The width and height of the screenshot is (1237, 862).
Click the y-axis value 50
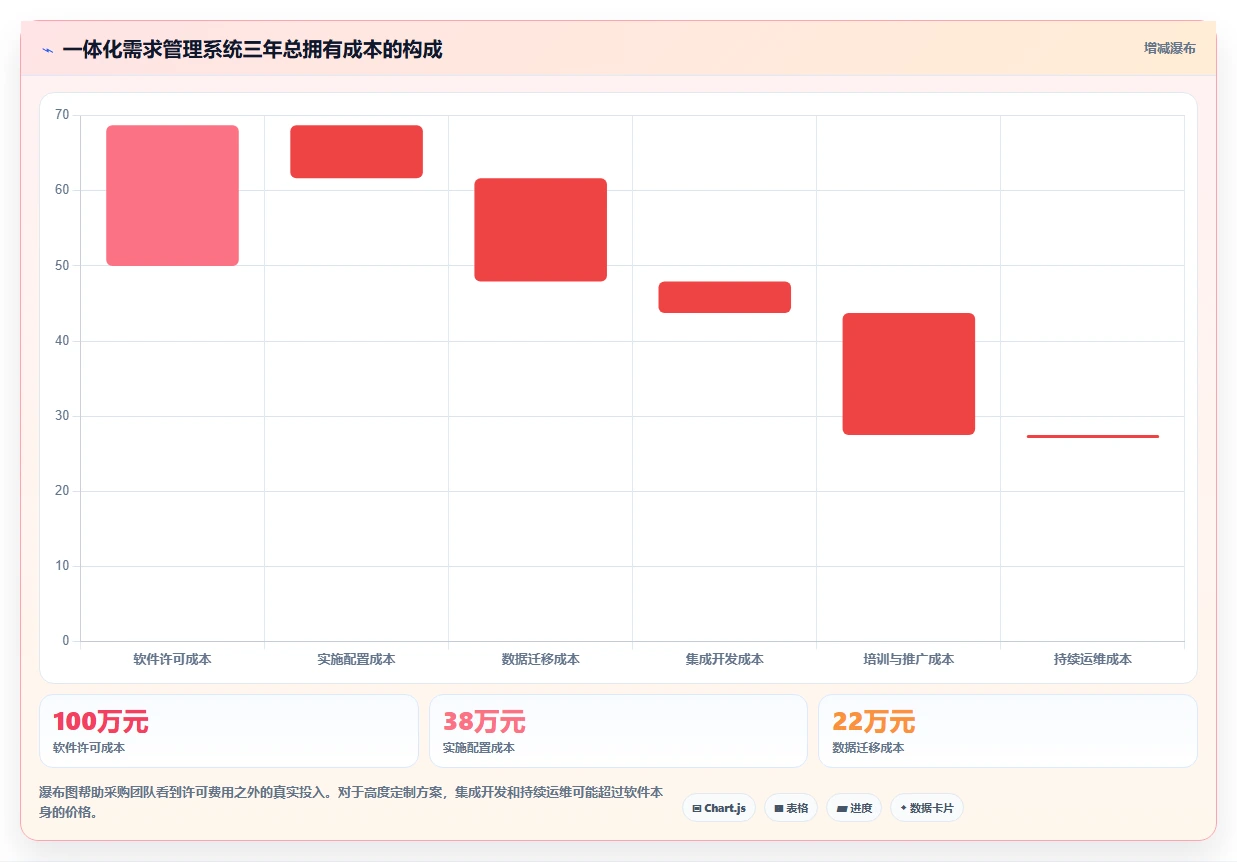click(62, 265)
